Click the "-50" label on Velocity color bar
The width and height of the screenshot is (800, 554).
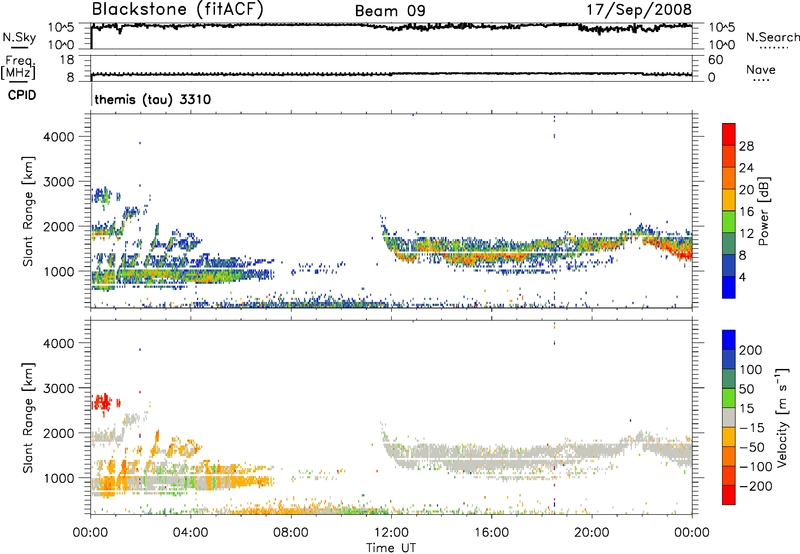(x=751, y=447)
